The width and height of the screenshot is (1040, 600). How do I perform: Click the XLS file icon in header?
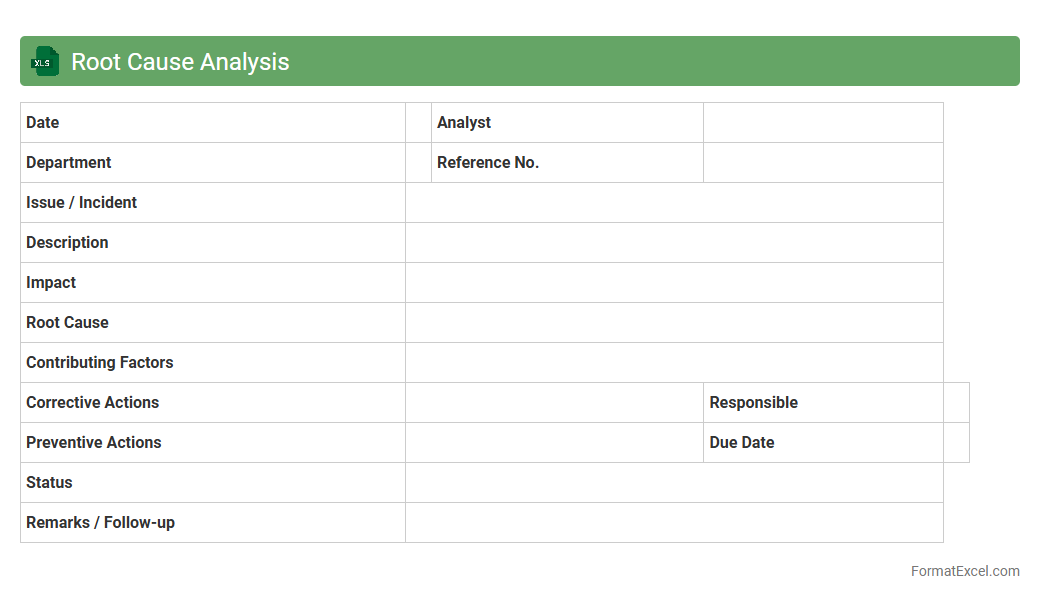coord(45,61)
